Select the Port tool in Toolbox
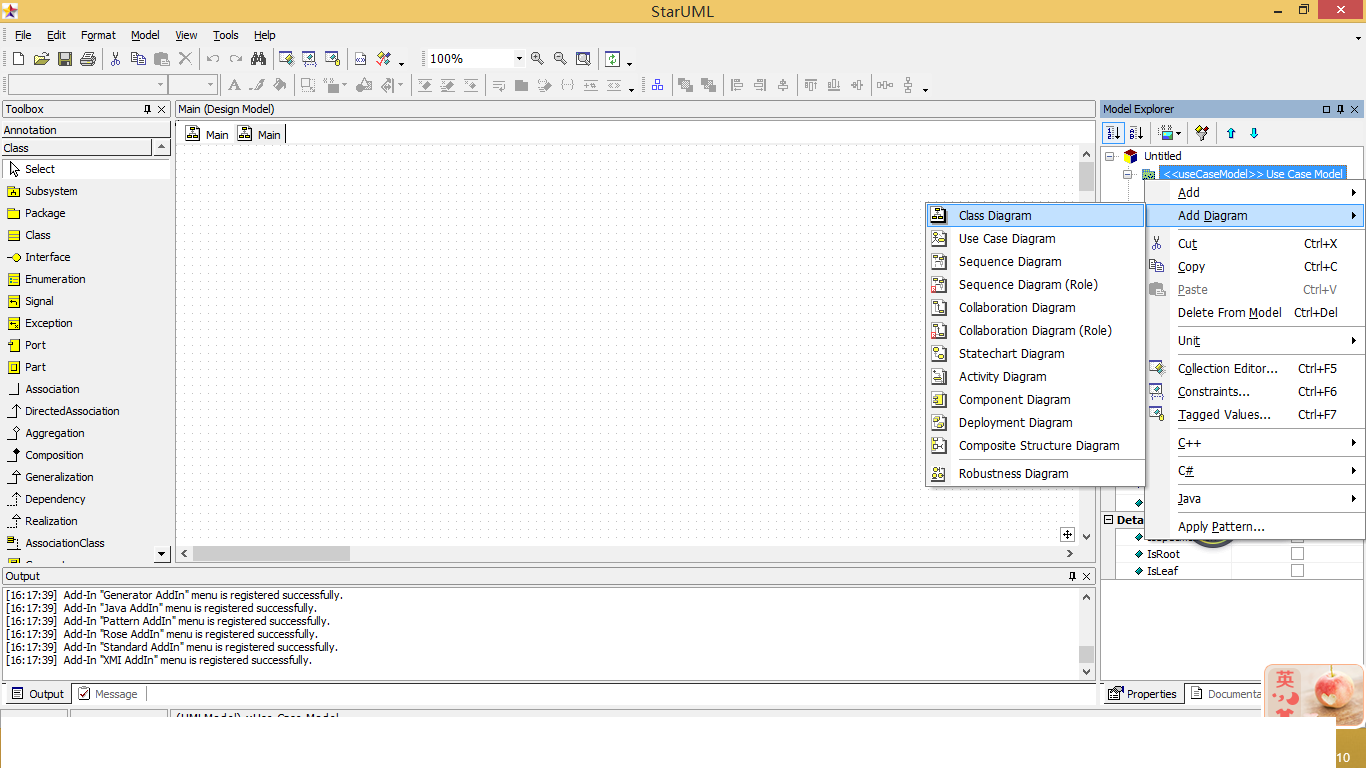 pyautogui.click(x=86, y=345)
